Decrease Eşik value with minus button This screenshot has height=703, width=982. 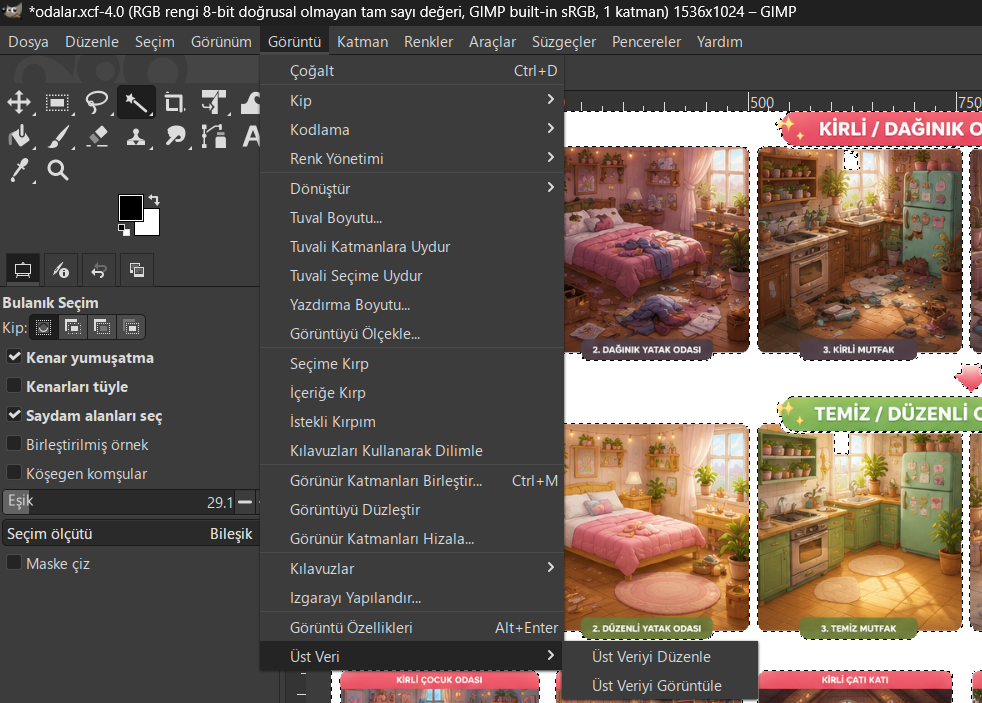click(245, 502)
